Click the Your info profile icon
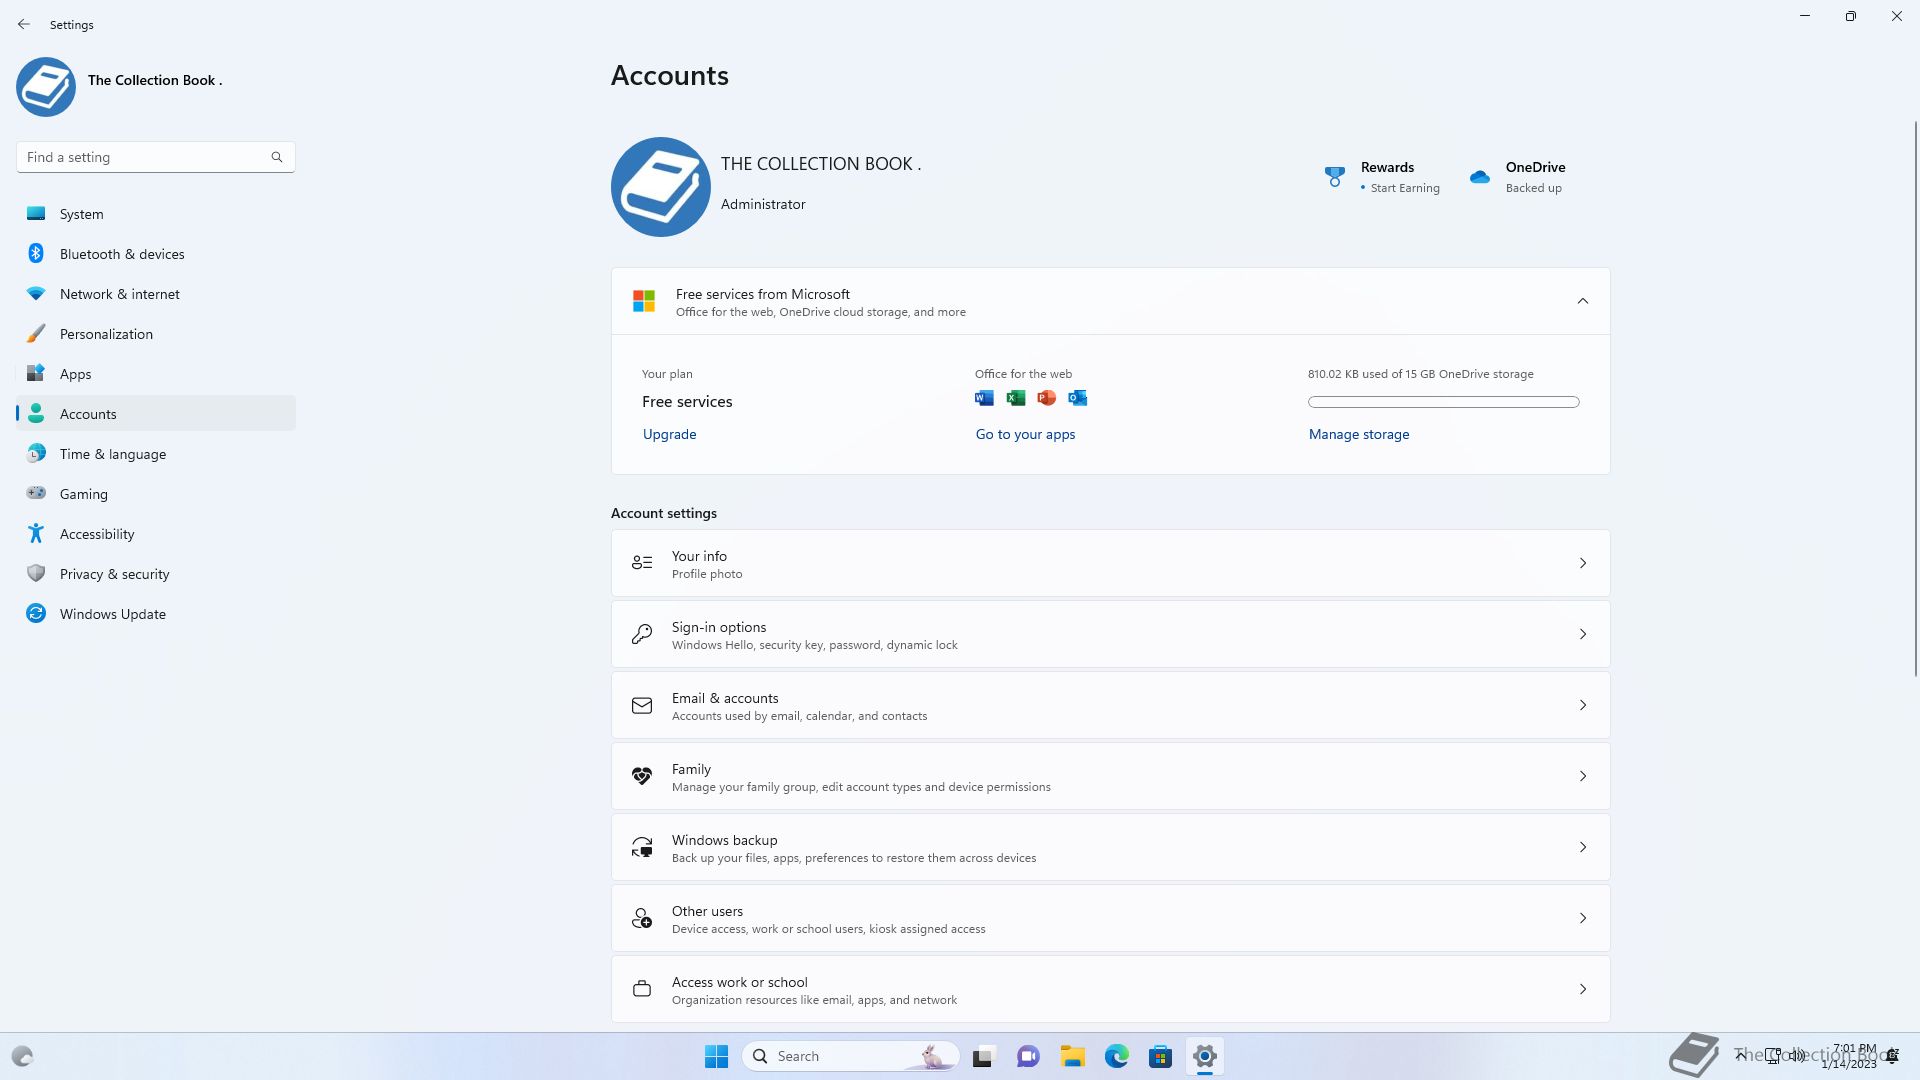Screen dimensions: 1920x1080 tap(642, 563)
